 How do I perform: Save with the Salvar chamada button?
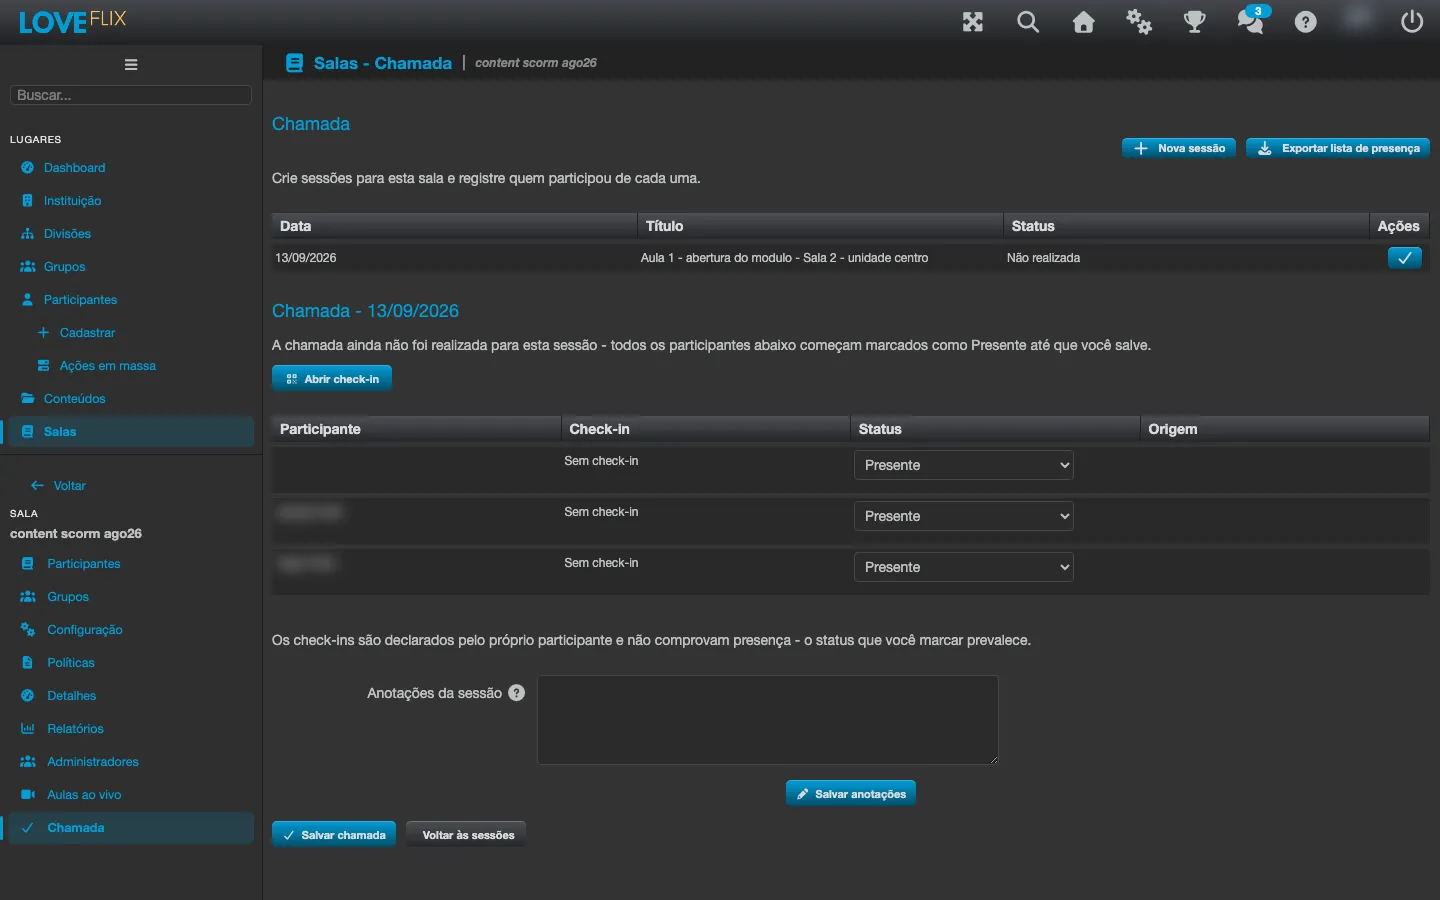[x=334, y=835]
